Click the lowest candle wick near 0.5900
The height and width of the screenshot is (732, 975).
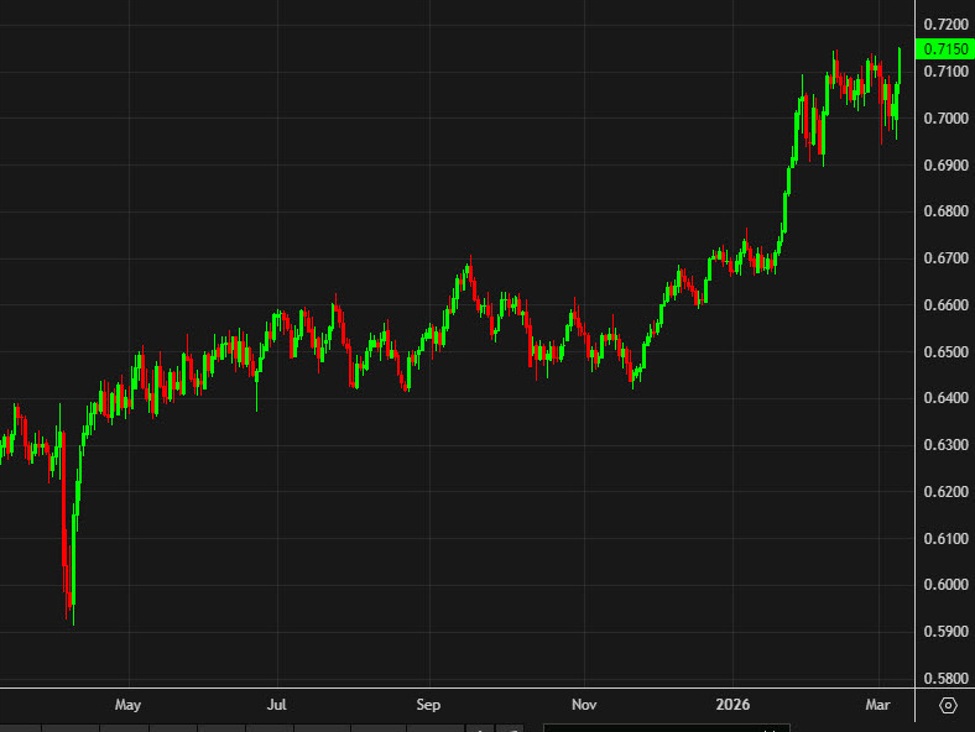(72, 615)
